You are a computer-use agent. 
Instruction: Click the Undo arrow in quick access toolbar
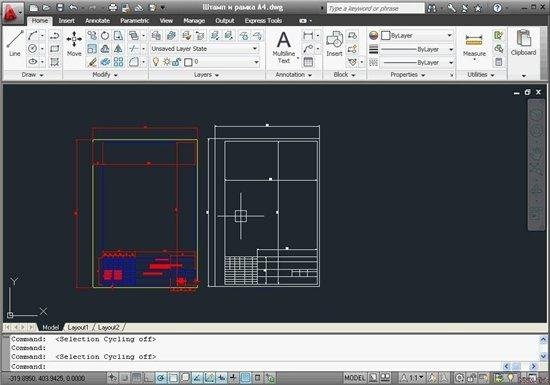click(73, 8)
